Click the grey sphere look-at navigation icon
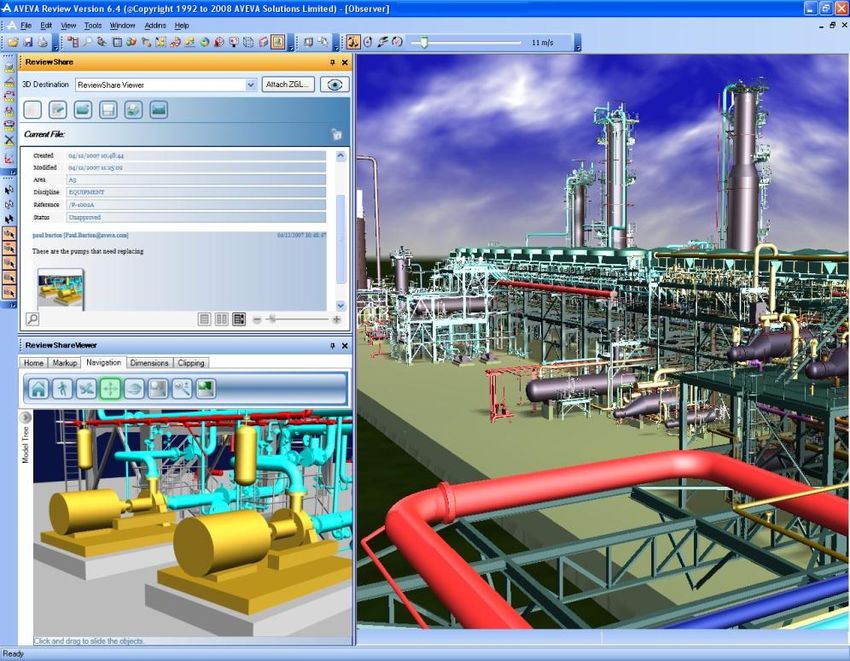 click(158, 388)
